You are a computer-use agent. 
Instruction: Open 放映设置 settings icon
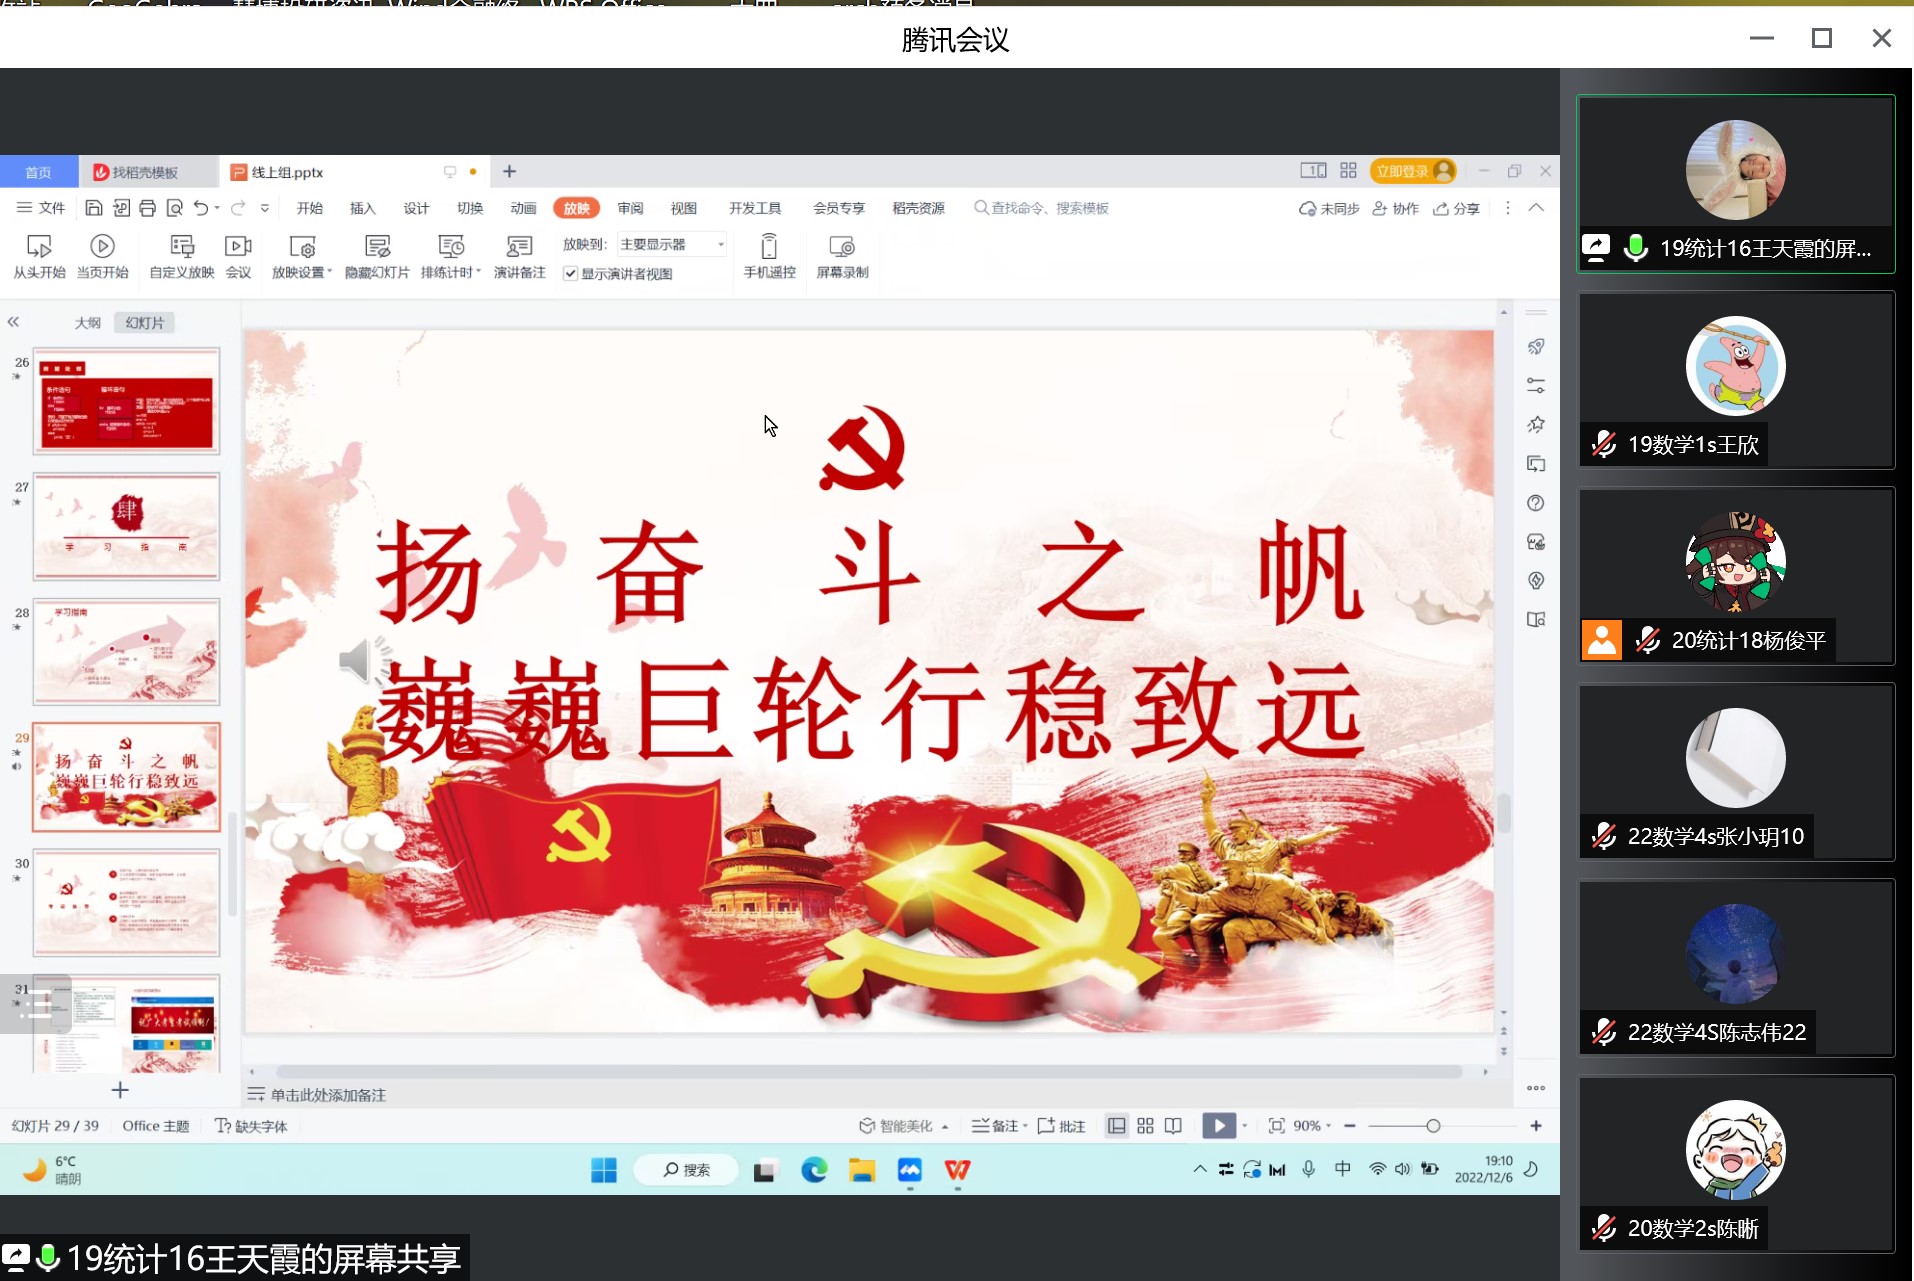(x=302, y=246)
